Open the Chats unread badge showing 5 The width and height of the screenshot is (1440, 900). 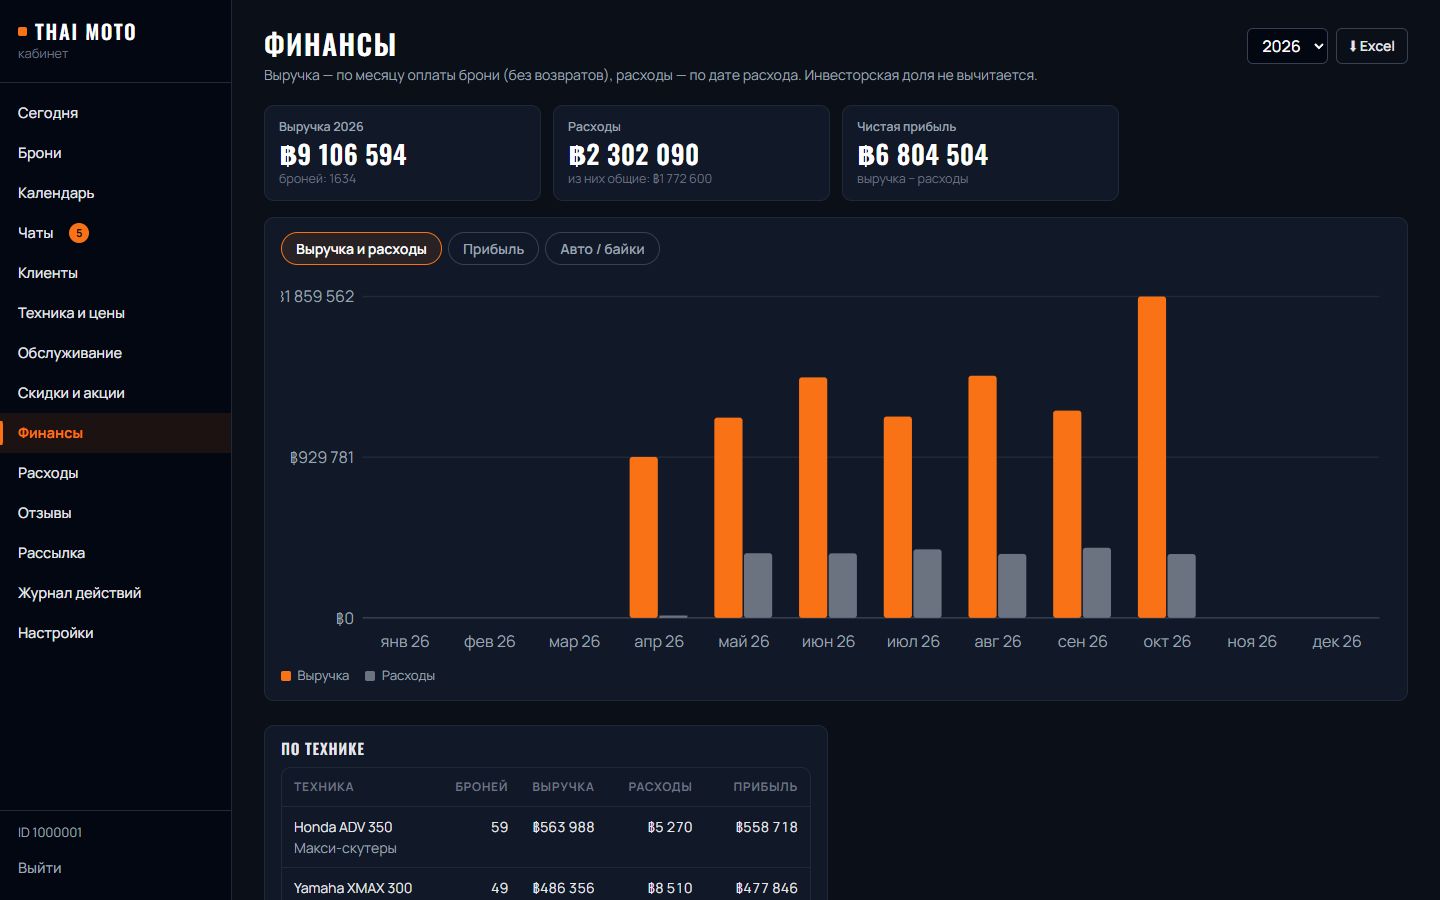pos(79,233)
